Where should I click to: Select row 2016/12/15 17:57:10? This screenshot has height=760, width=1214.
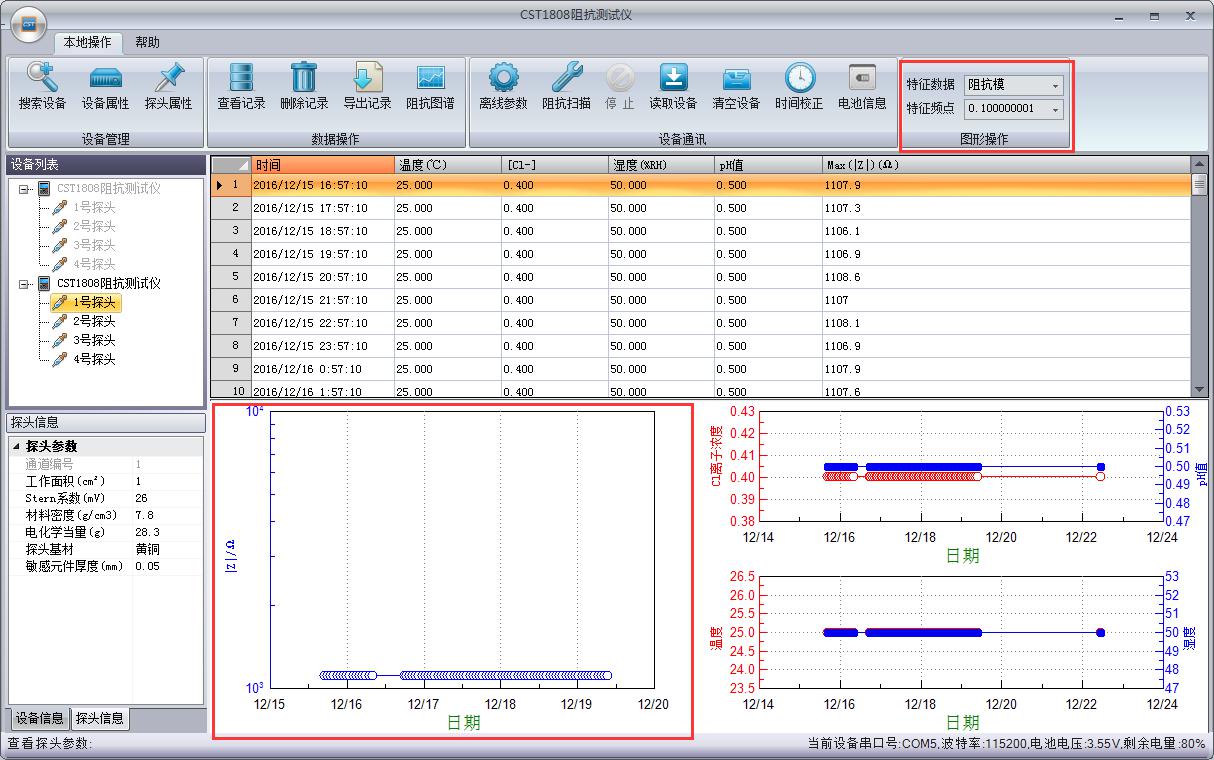coord(702,208)
